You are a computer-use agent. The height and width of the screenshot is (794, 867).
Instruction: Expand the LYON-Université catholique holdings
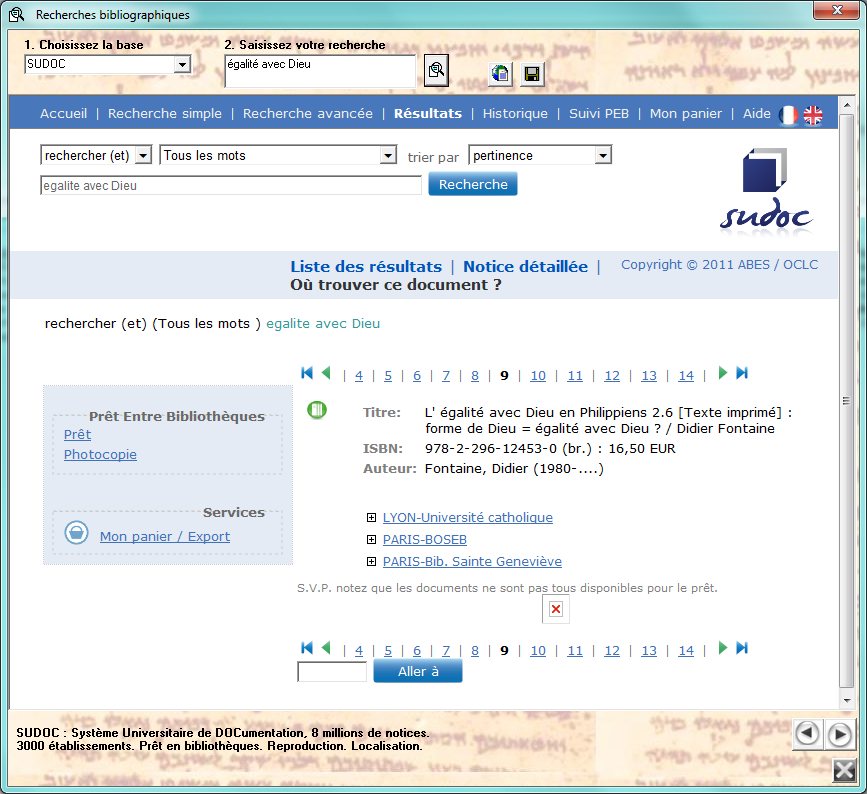pos(372,518)
